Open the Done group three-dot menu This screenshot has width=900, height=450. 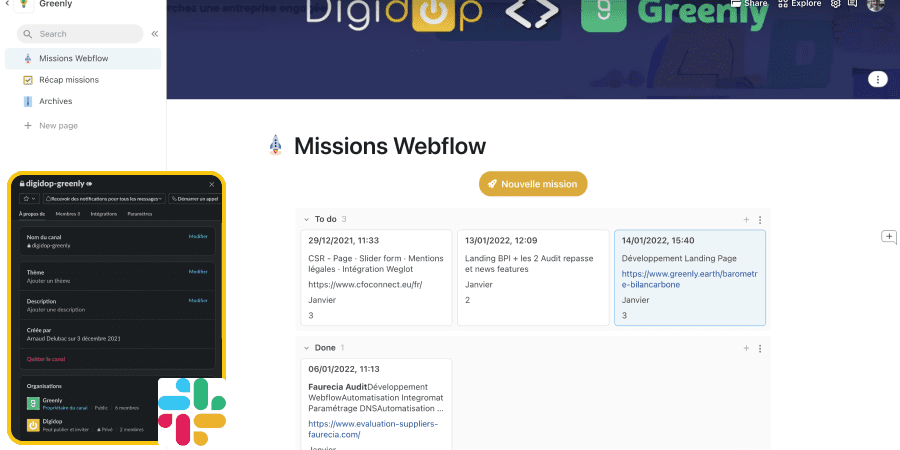[760, 348]
